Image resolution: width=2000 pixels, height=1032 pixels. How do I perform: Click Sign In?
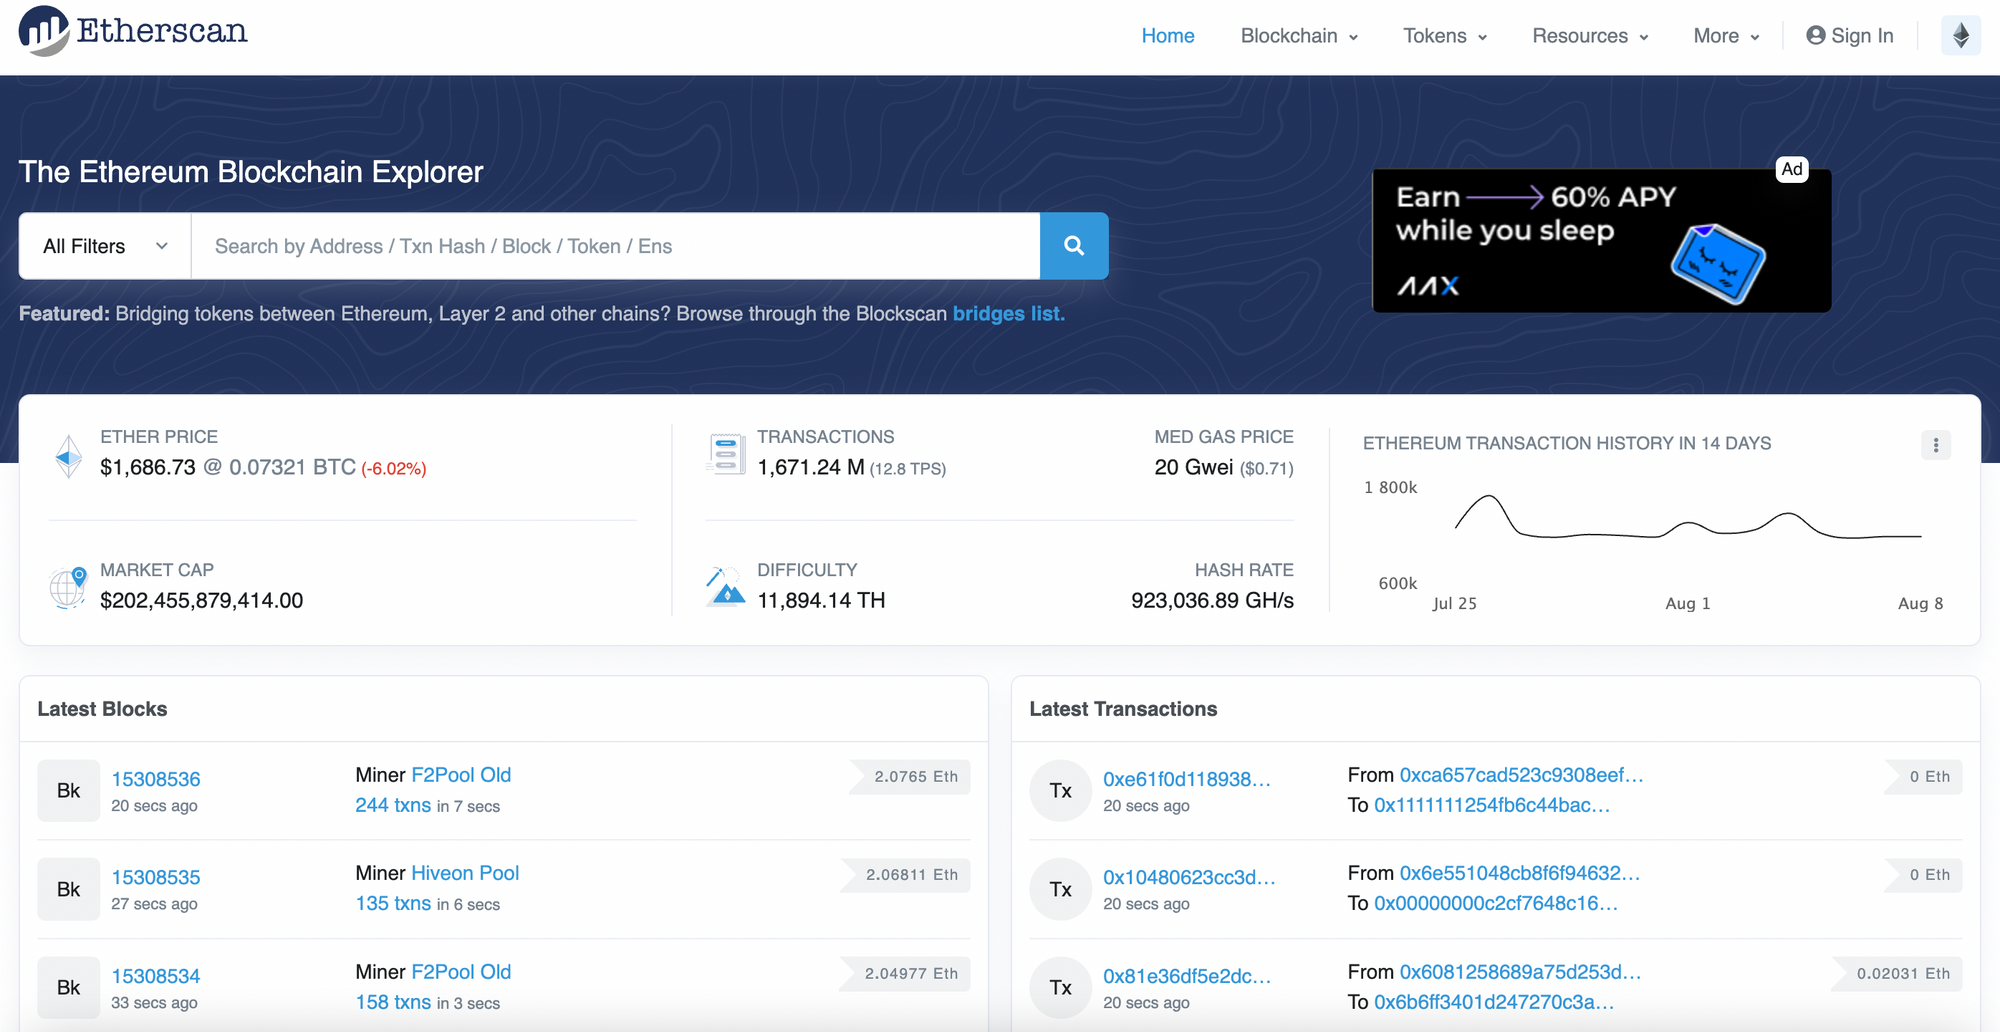1850,36
